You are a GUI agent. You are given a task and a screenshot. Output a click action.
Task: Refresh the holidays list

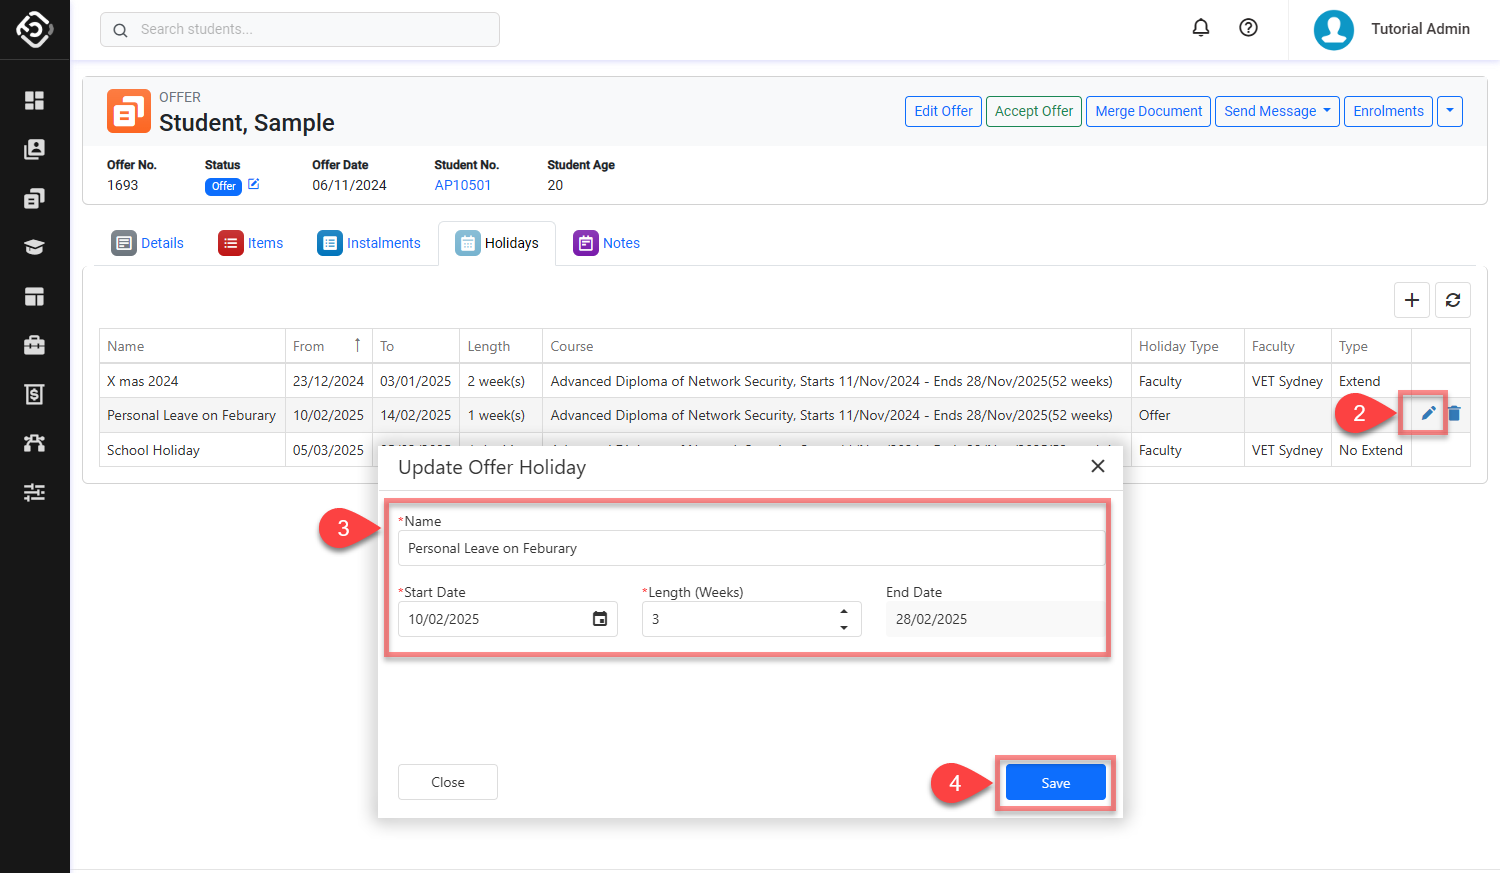coord(1452,300)
